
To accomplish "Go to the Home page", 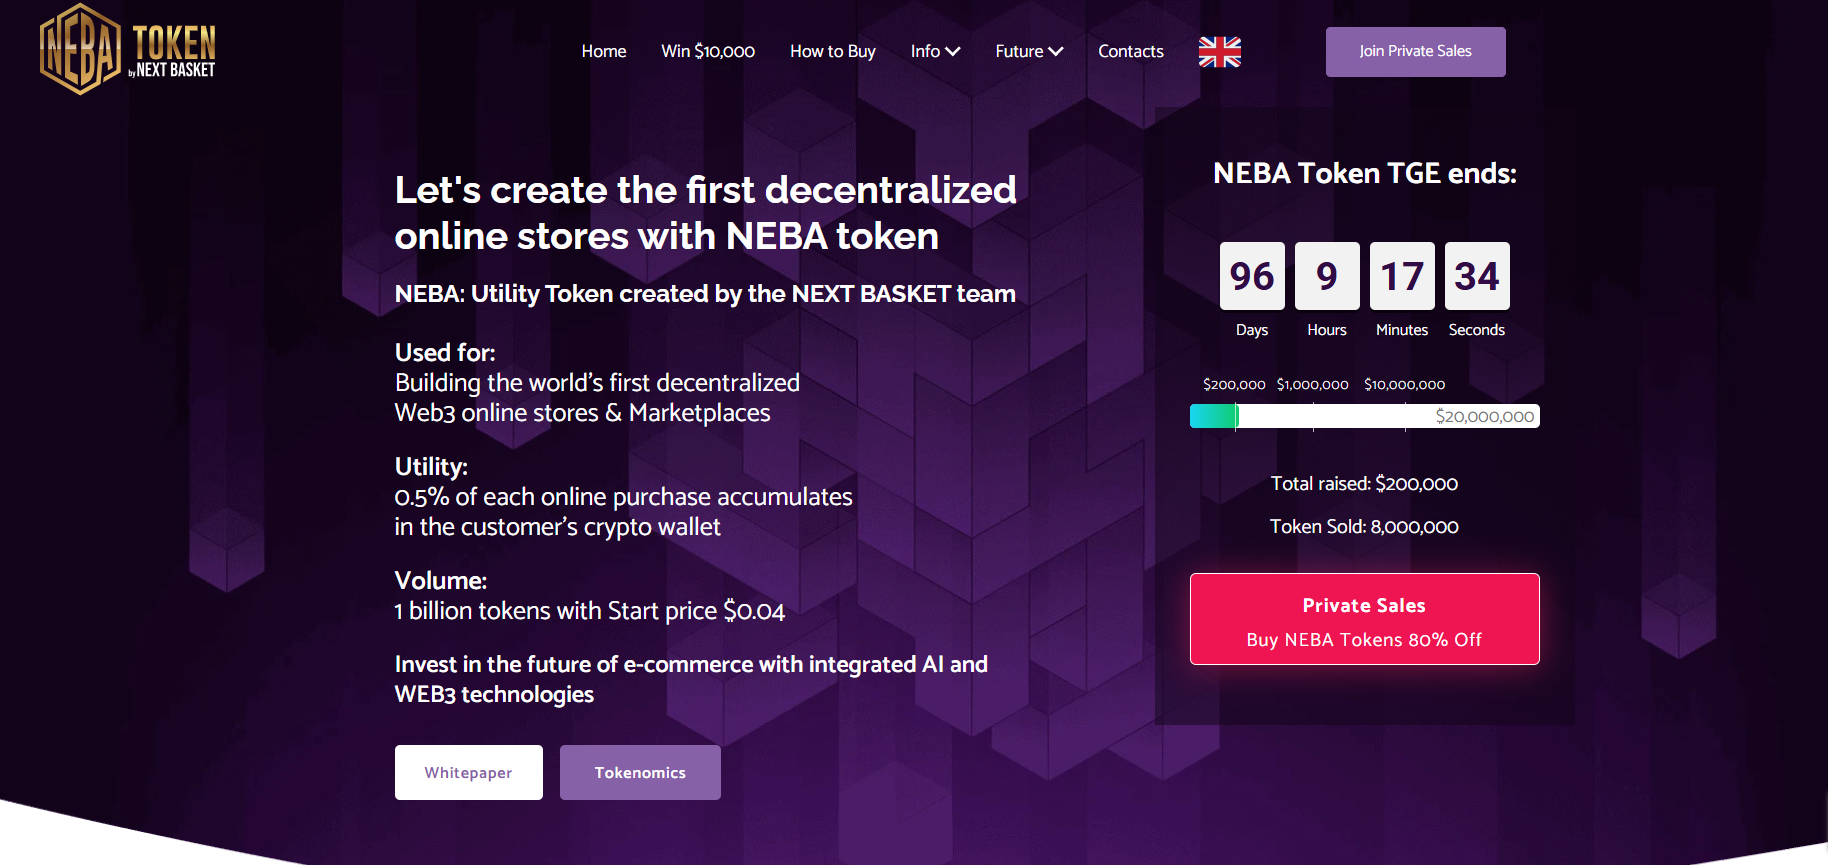I will (x=604, y=51).
